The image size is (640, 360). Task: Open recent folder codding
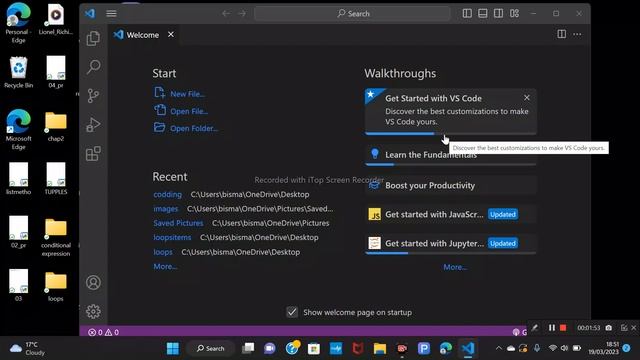[167, 194]
